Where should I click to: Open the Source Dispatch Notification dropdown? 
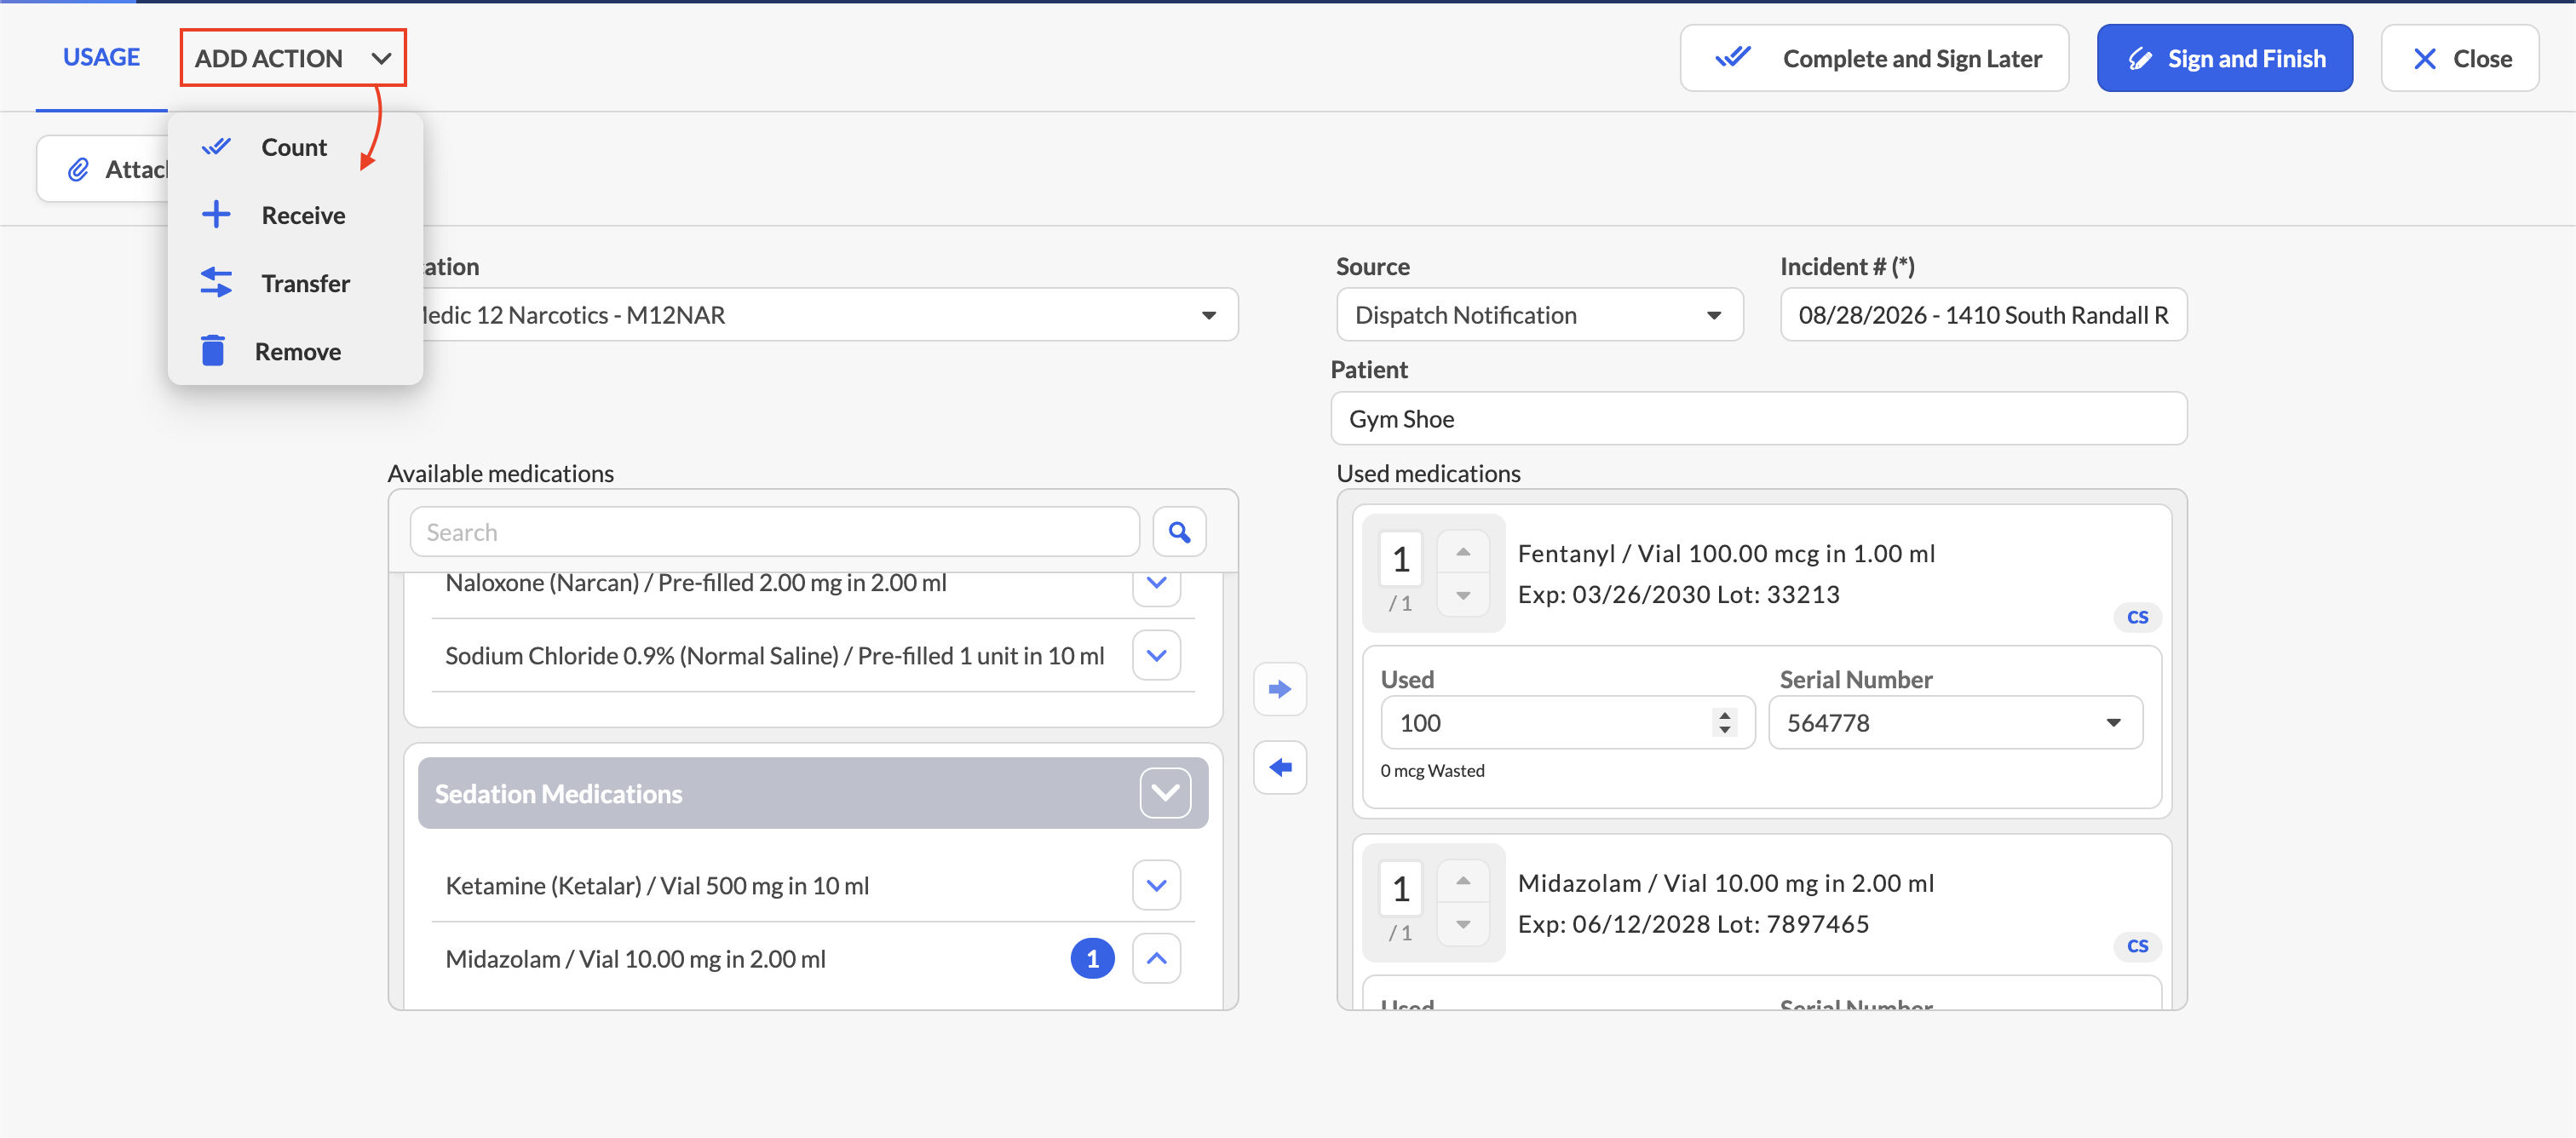point(1539,315)
